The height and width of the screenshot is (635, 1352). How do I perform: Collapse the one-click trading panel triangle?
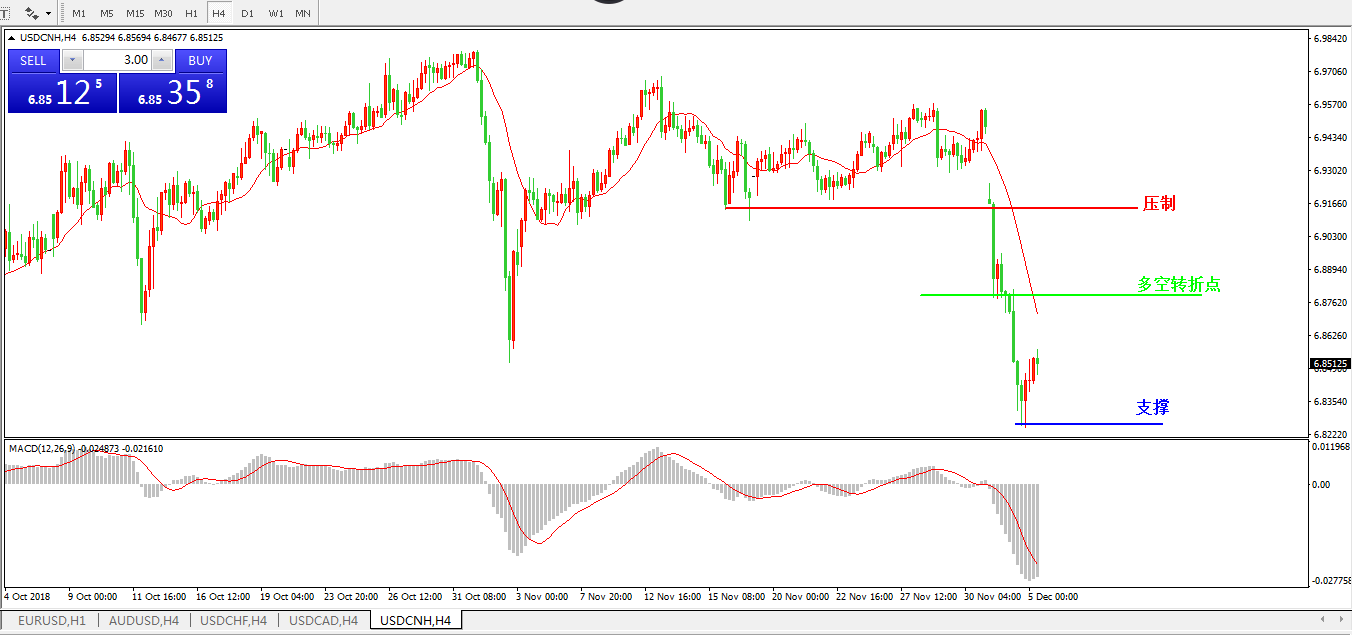[12, 38]
